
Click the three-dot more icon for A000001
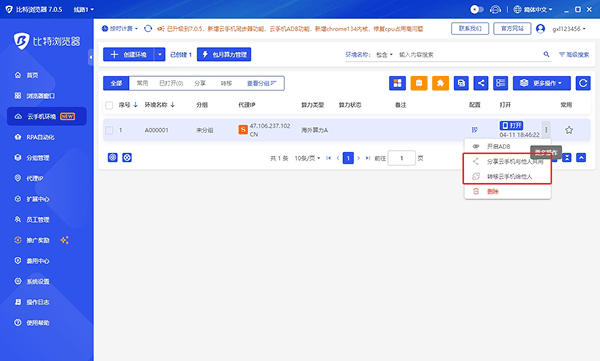(546, 130)
